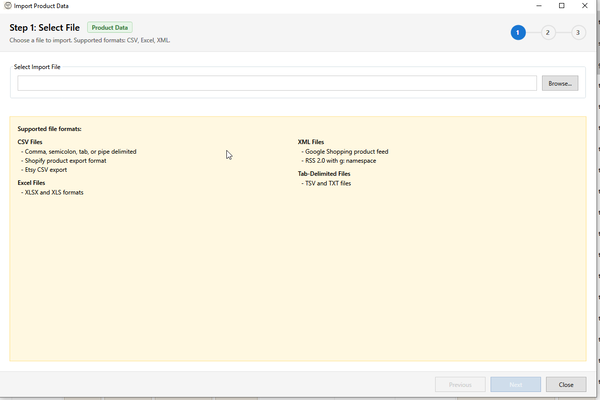The width and height of the screenshot is (600, 400).
Task: Click the Excel Files heading
Action: tap(32, 183)
